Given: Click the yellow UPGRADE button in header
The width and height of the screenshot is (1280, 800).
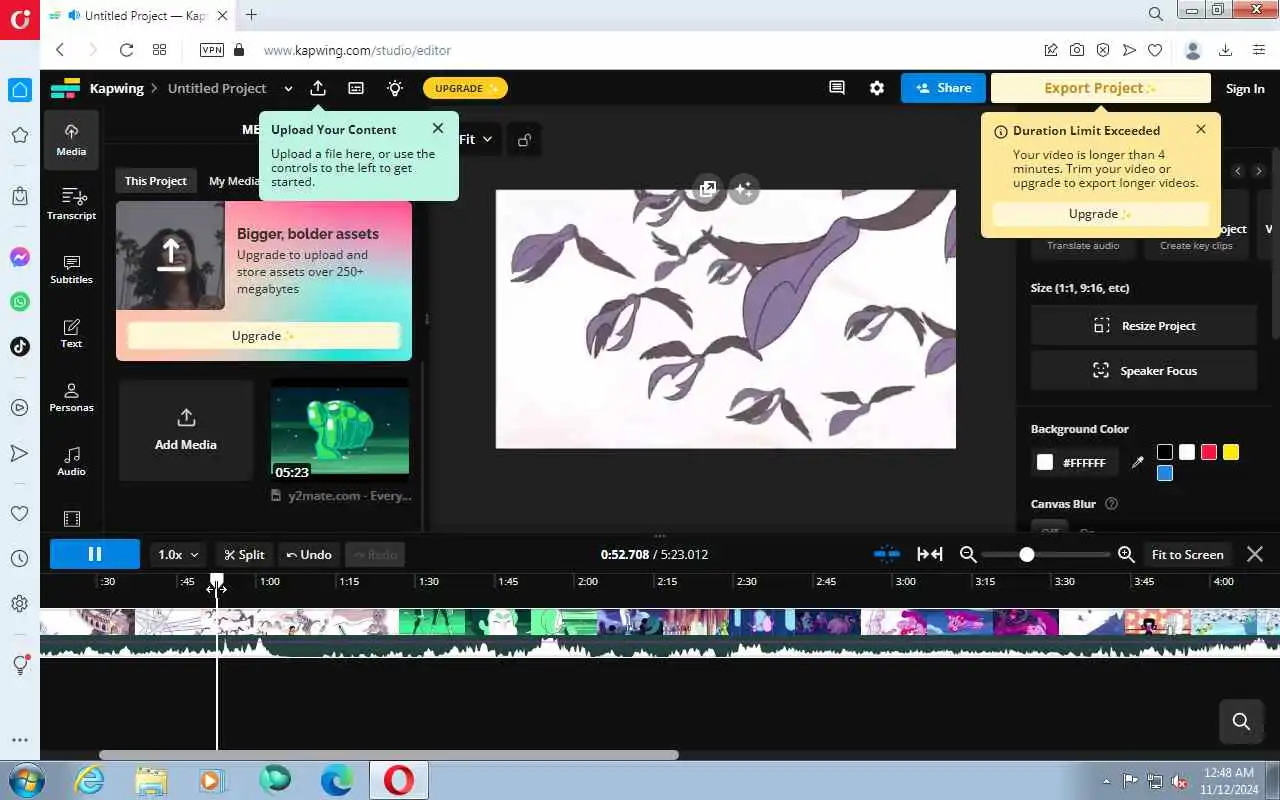Looking at the screenshot, I should pyautogui.click(x=465, y=88).
